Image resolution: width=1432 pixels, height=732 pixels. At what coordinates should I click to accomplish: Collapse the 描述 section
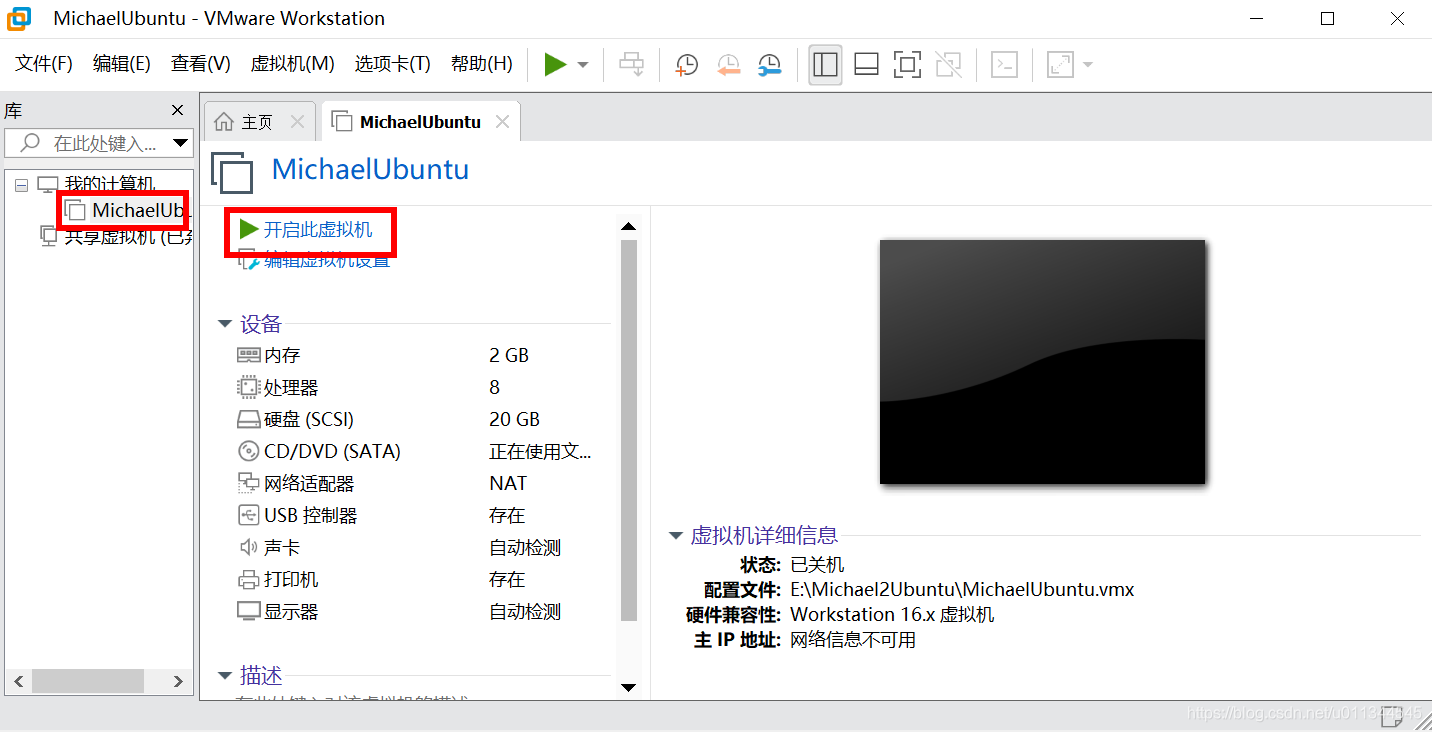225,675
